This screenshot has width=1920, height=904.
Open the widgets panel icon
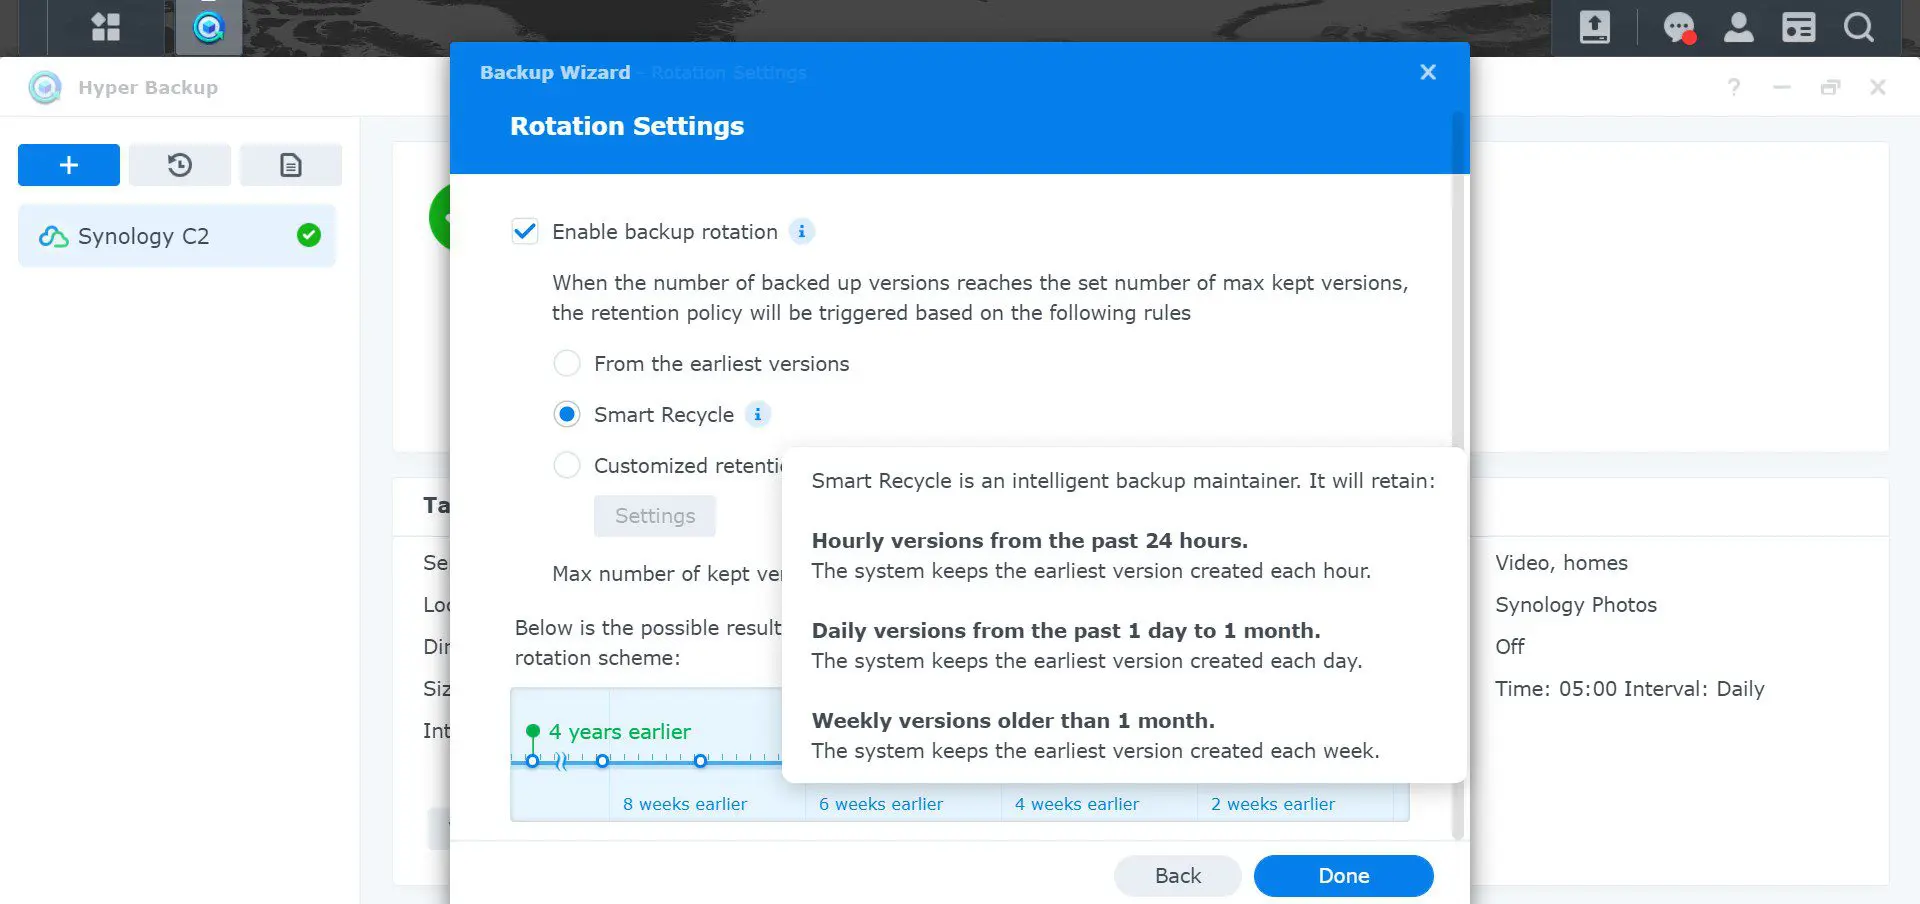click(x=1798, y=27)
